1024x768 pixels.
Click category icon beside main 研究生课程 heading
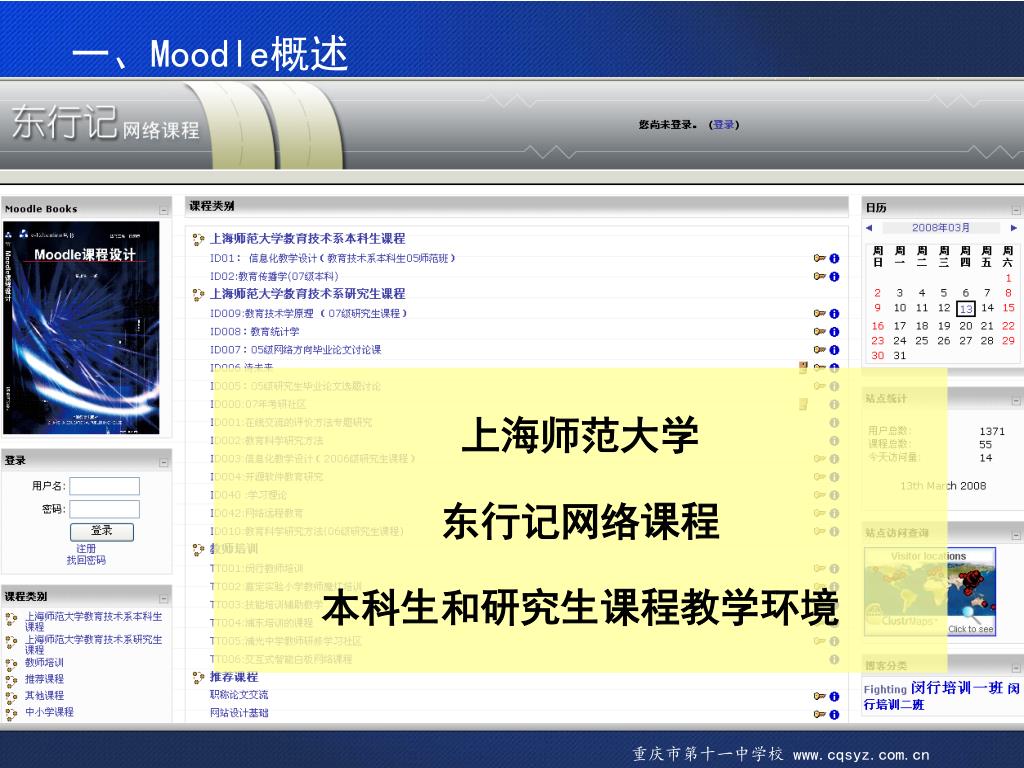pyautogui.click(x=199, y=295)
